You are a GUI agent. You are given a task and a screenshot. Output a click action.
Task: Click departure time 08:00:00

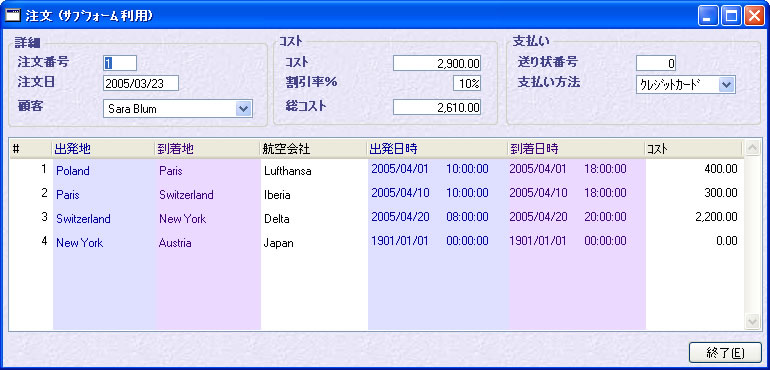click(467, 217)
